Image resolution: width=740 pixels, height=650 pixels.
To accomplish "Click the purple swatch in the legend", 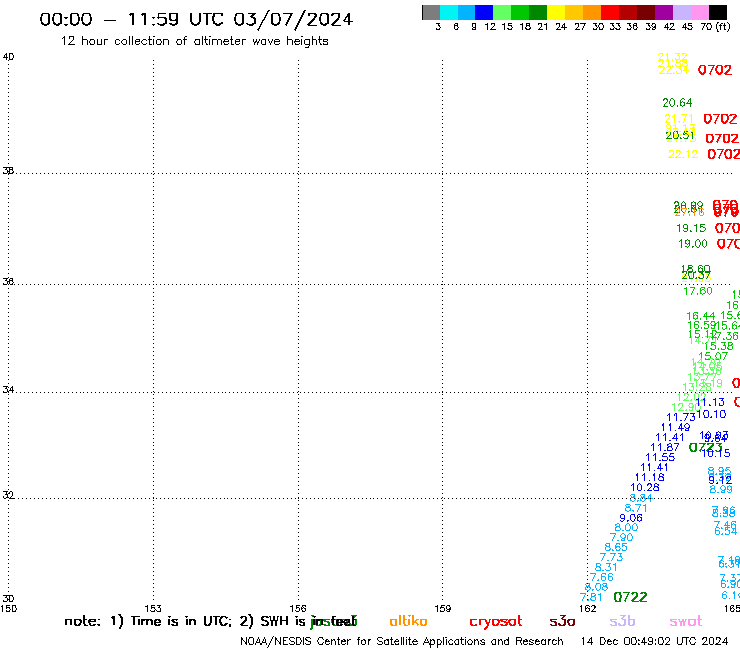I will 664,12.
